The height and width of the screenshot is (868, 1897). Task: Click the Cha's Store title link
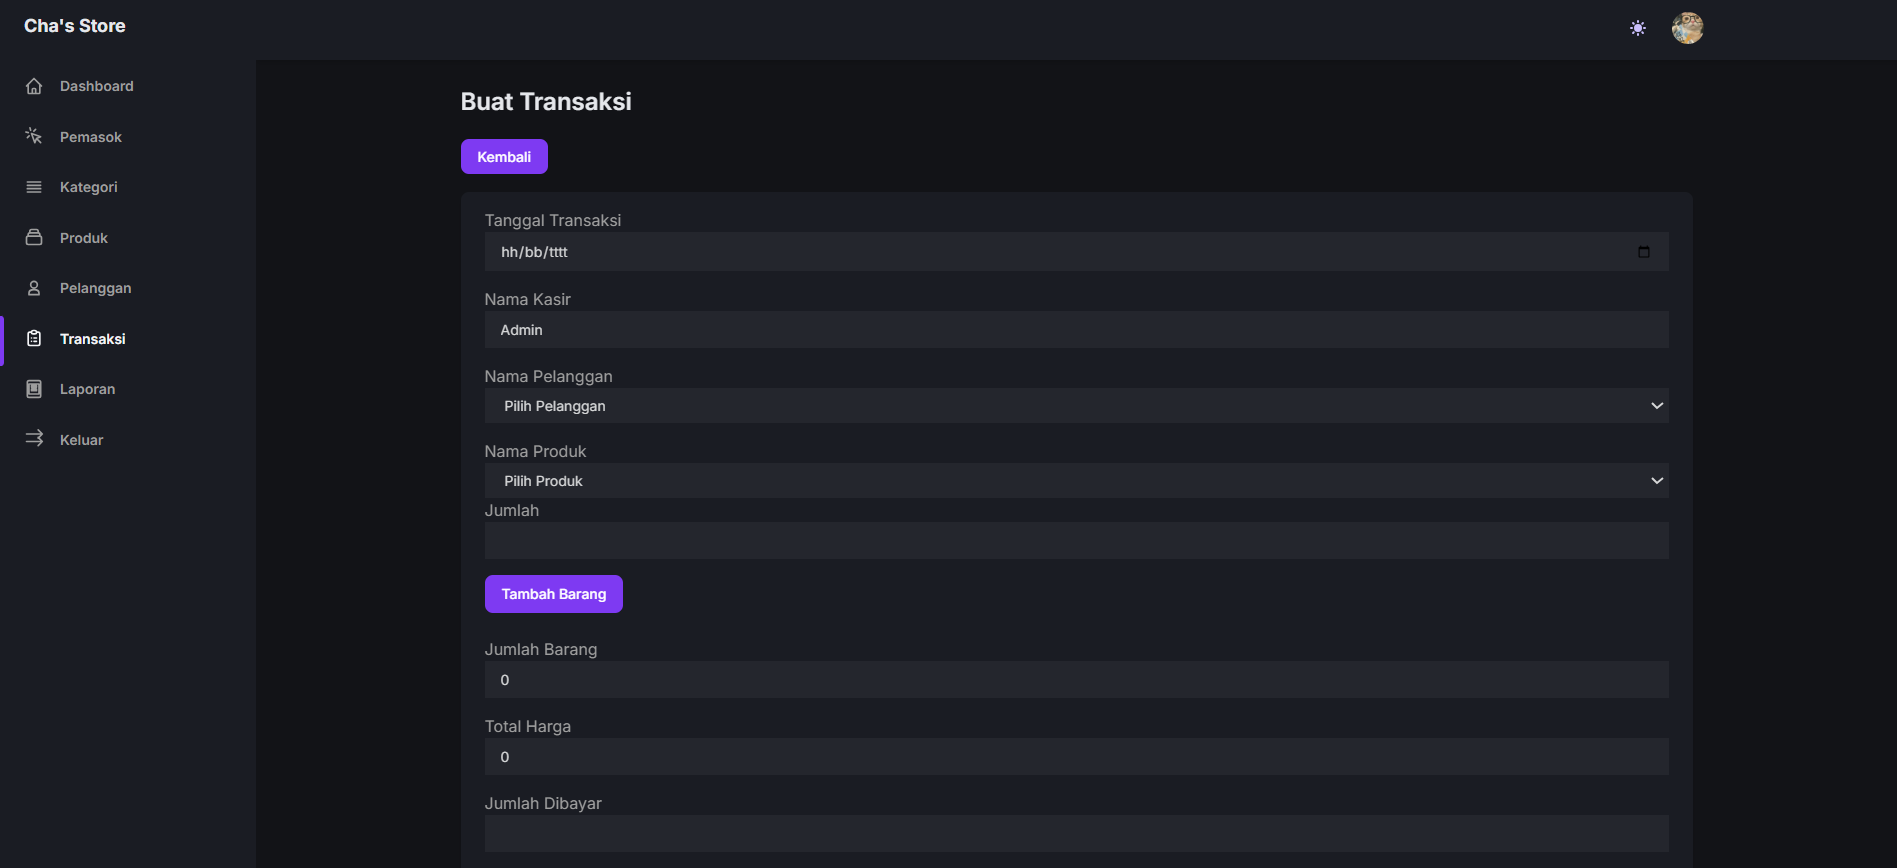[75, 26]
